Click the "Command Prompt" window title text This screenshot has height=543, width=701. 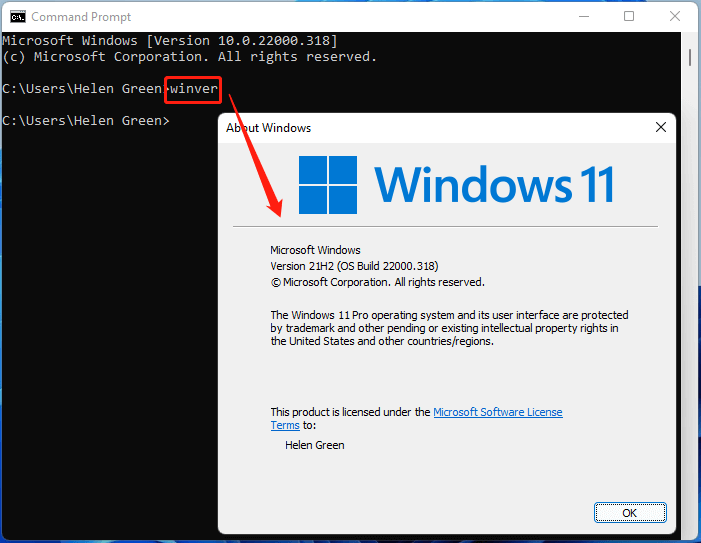[81, 17]
